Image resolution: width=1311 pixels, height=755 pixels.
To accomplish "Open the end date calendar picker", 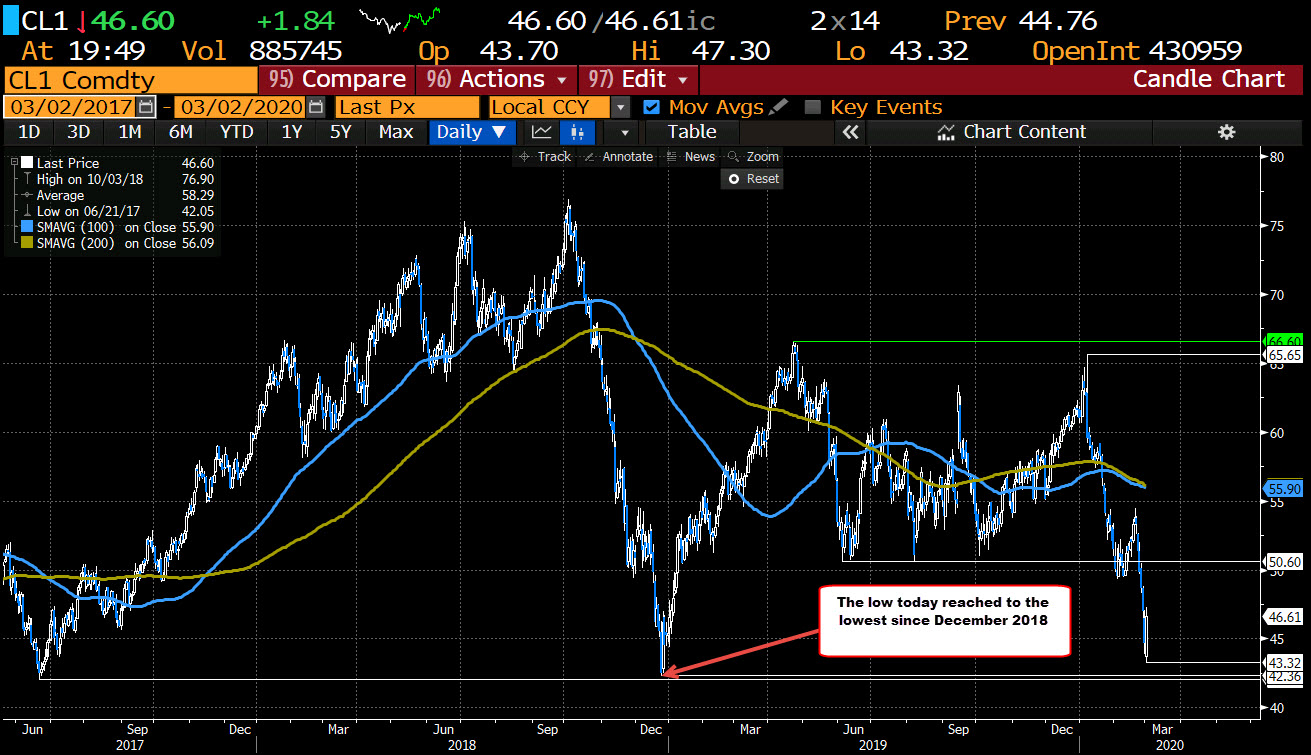I will [316, 107].
